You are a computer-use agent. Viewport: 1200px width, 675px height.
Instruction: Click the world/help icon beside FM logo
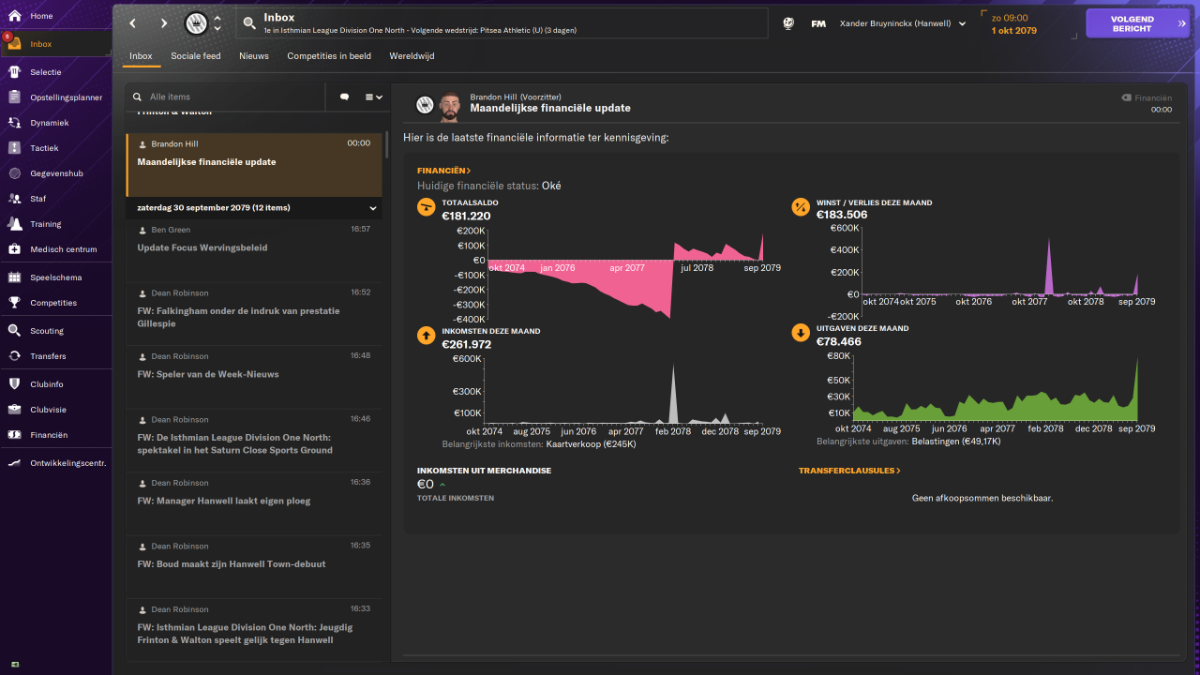click(788, 23)
